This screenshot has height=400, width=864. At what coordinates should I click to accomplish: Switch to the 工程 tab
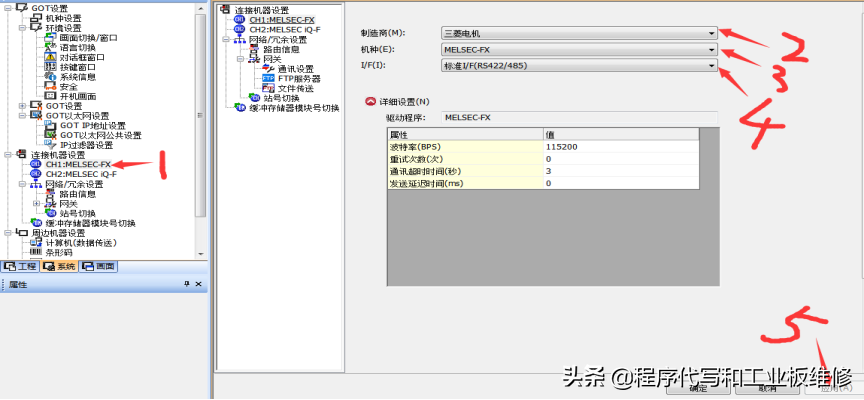(20, 267)
